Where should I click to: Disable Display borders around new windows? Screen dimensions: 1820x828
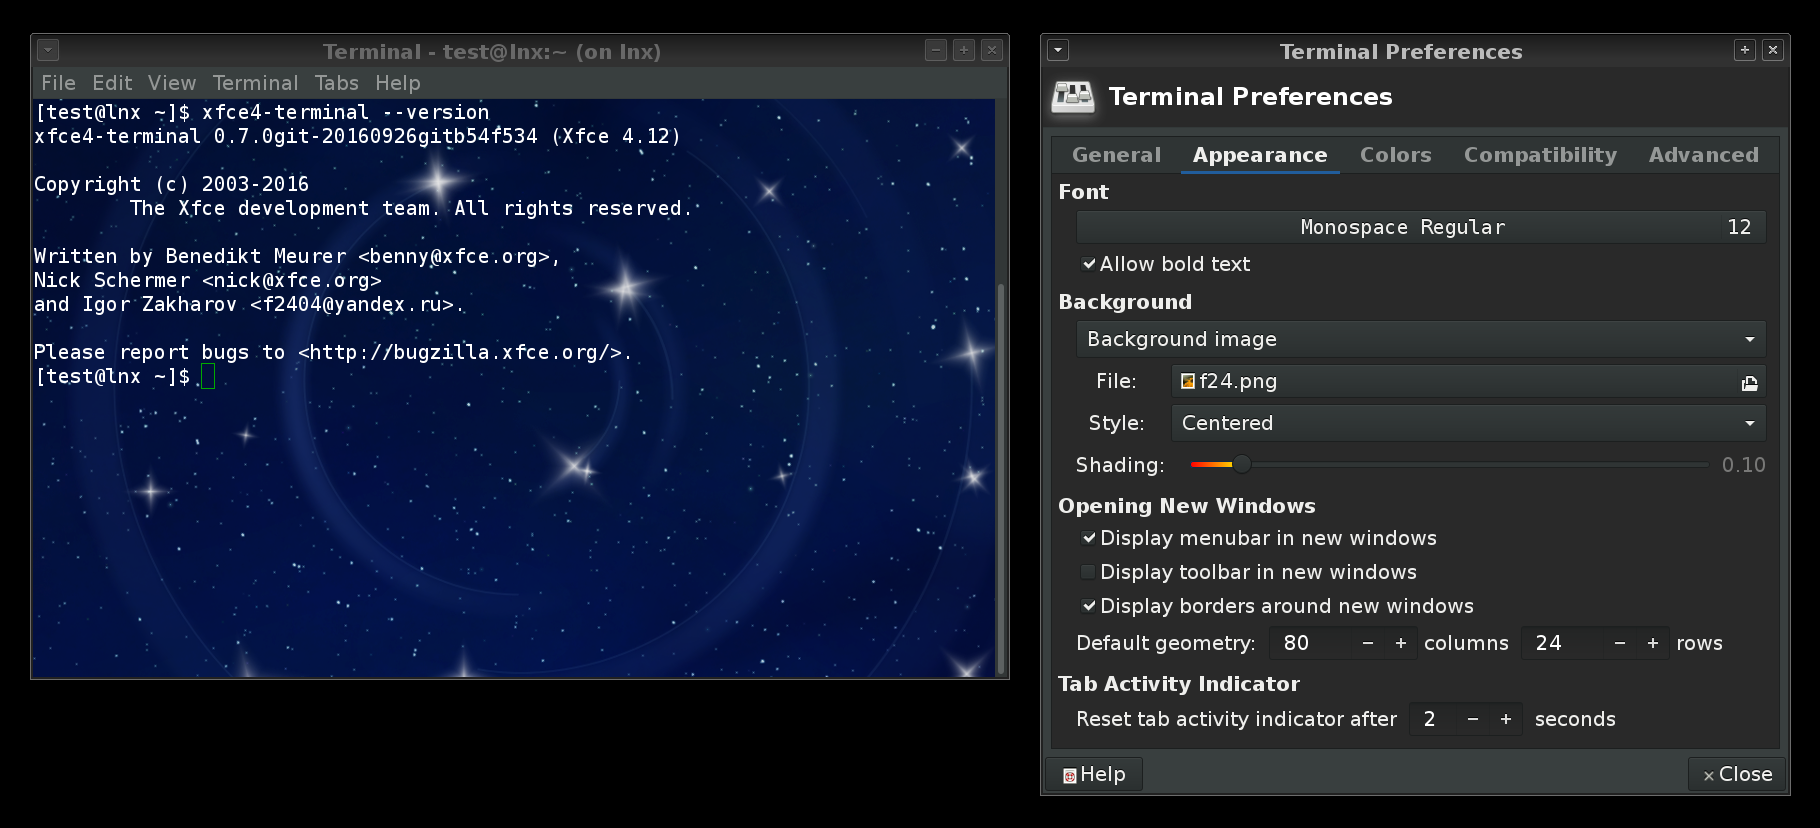(1088, 606)
